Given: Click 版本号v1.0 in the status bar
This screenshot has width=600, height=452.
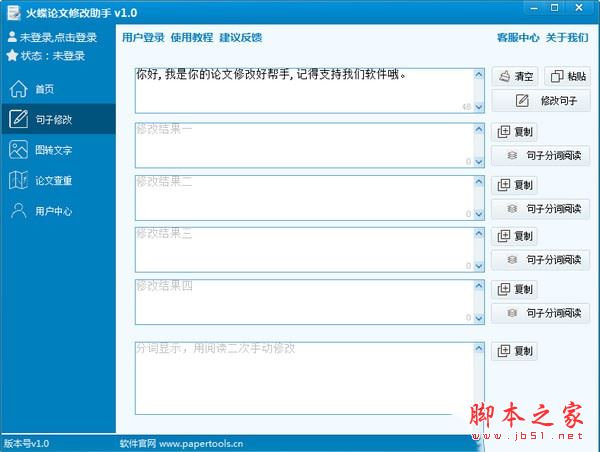Looking at the screenshot, I should pos(26,444).
